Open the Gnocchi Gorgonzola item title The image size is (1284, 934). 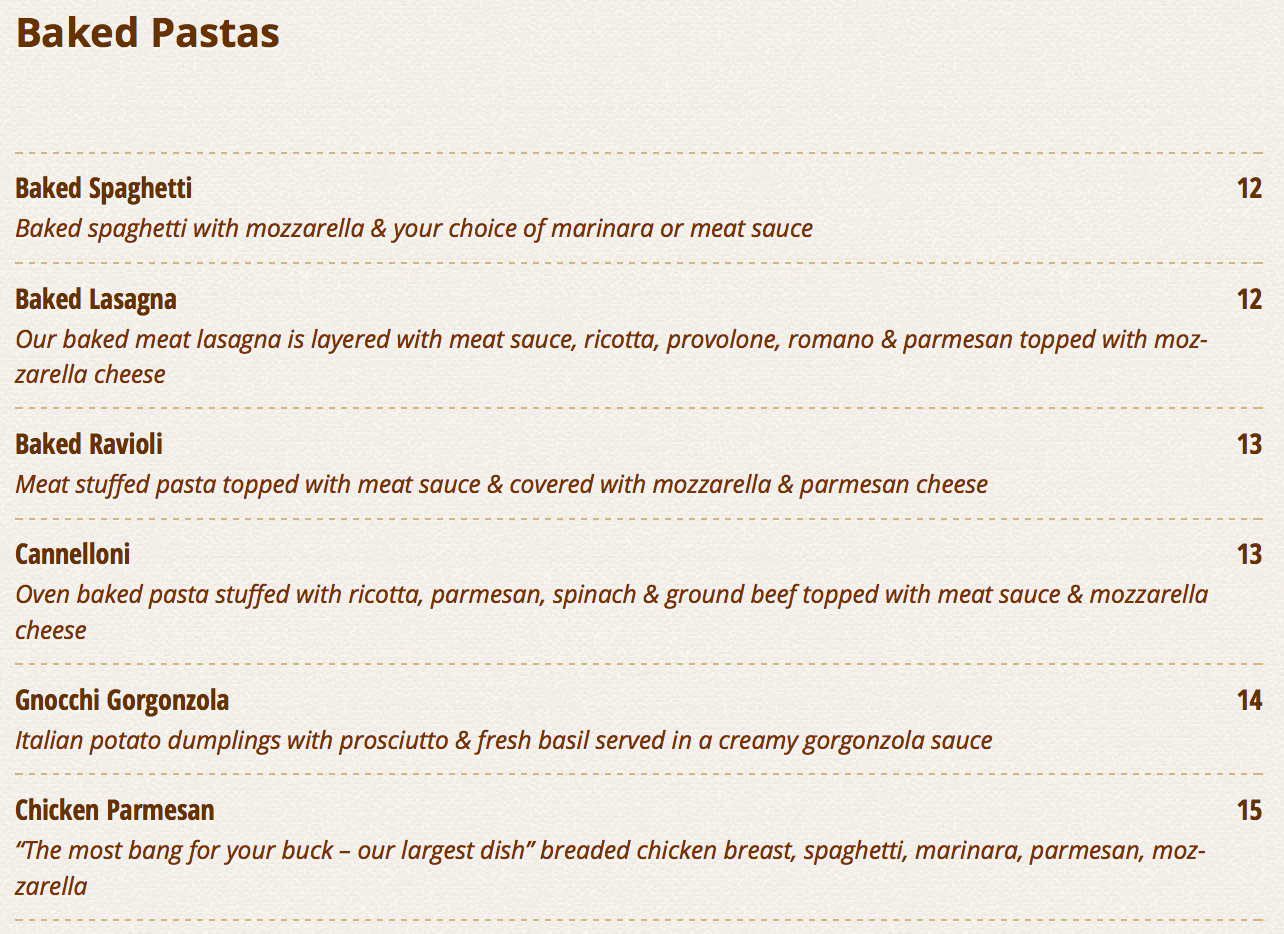(122, 700)
